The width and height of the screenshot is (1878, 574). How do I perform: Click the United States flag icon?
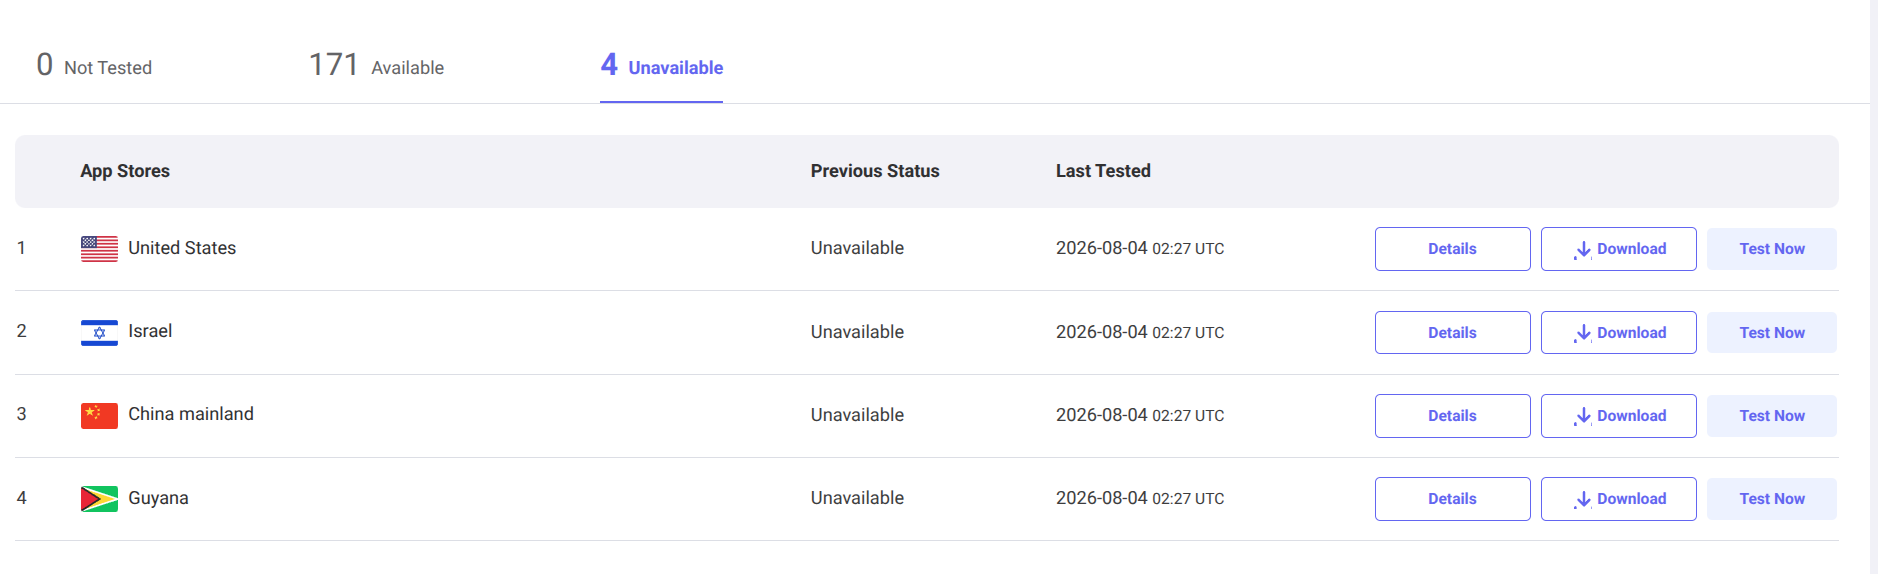coord(99,249)
